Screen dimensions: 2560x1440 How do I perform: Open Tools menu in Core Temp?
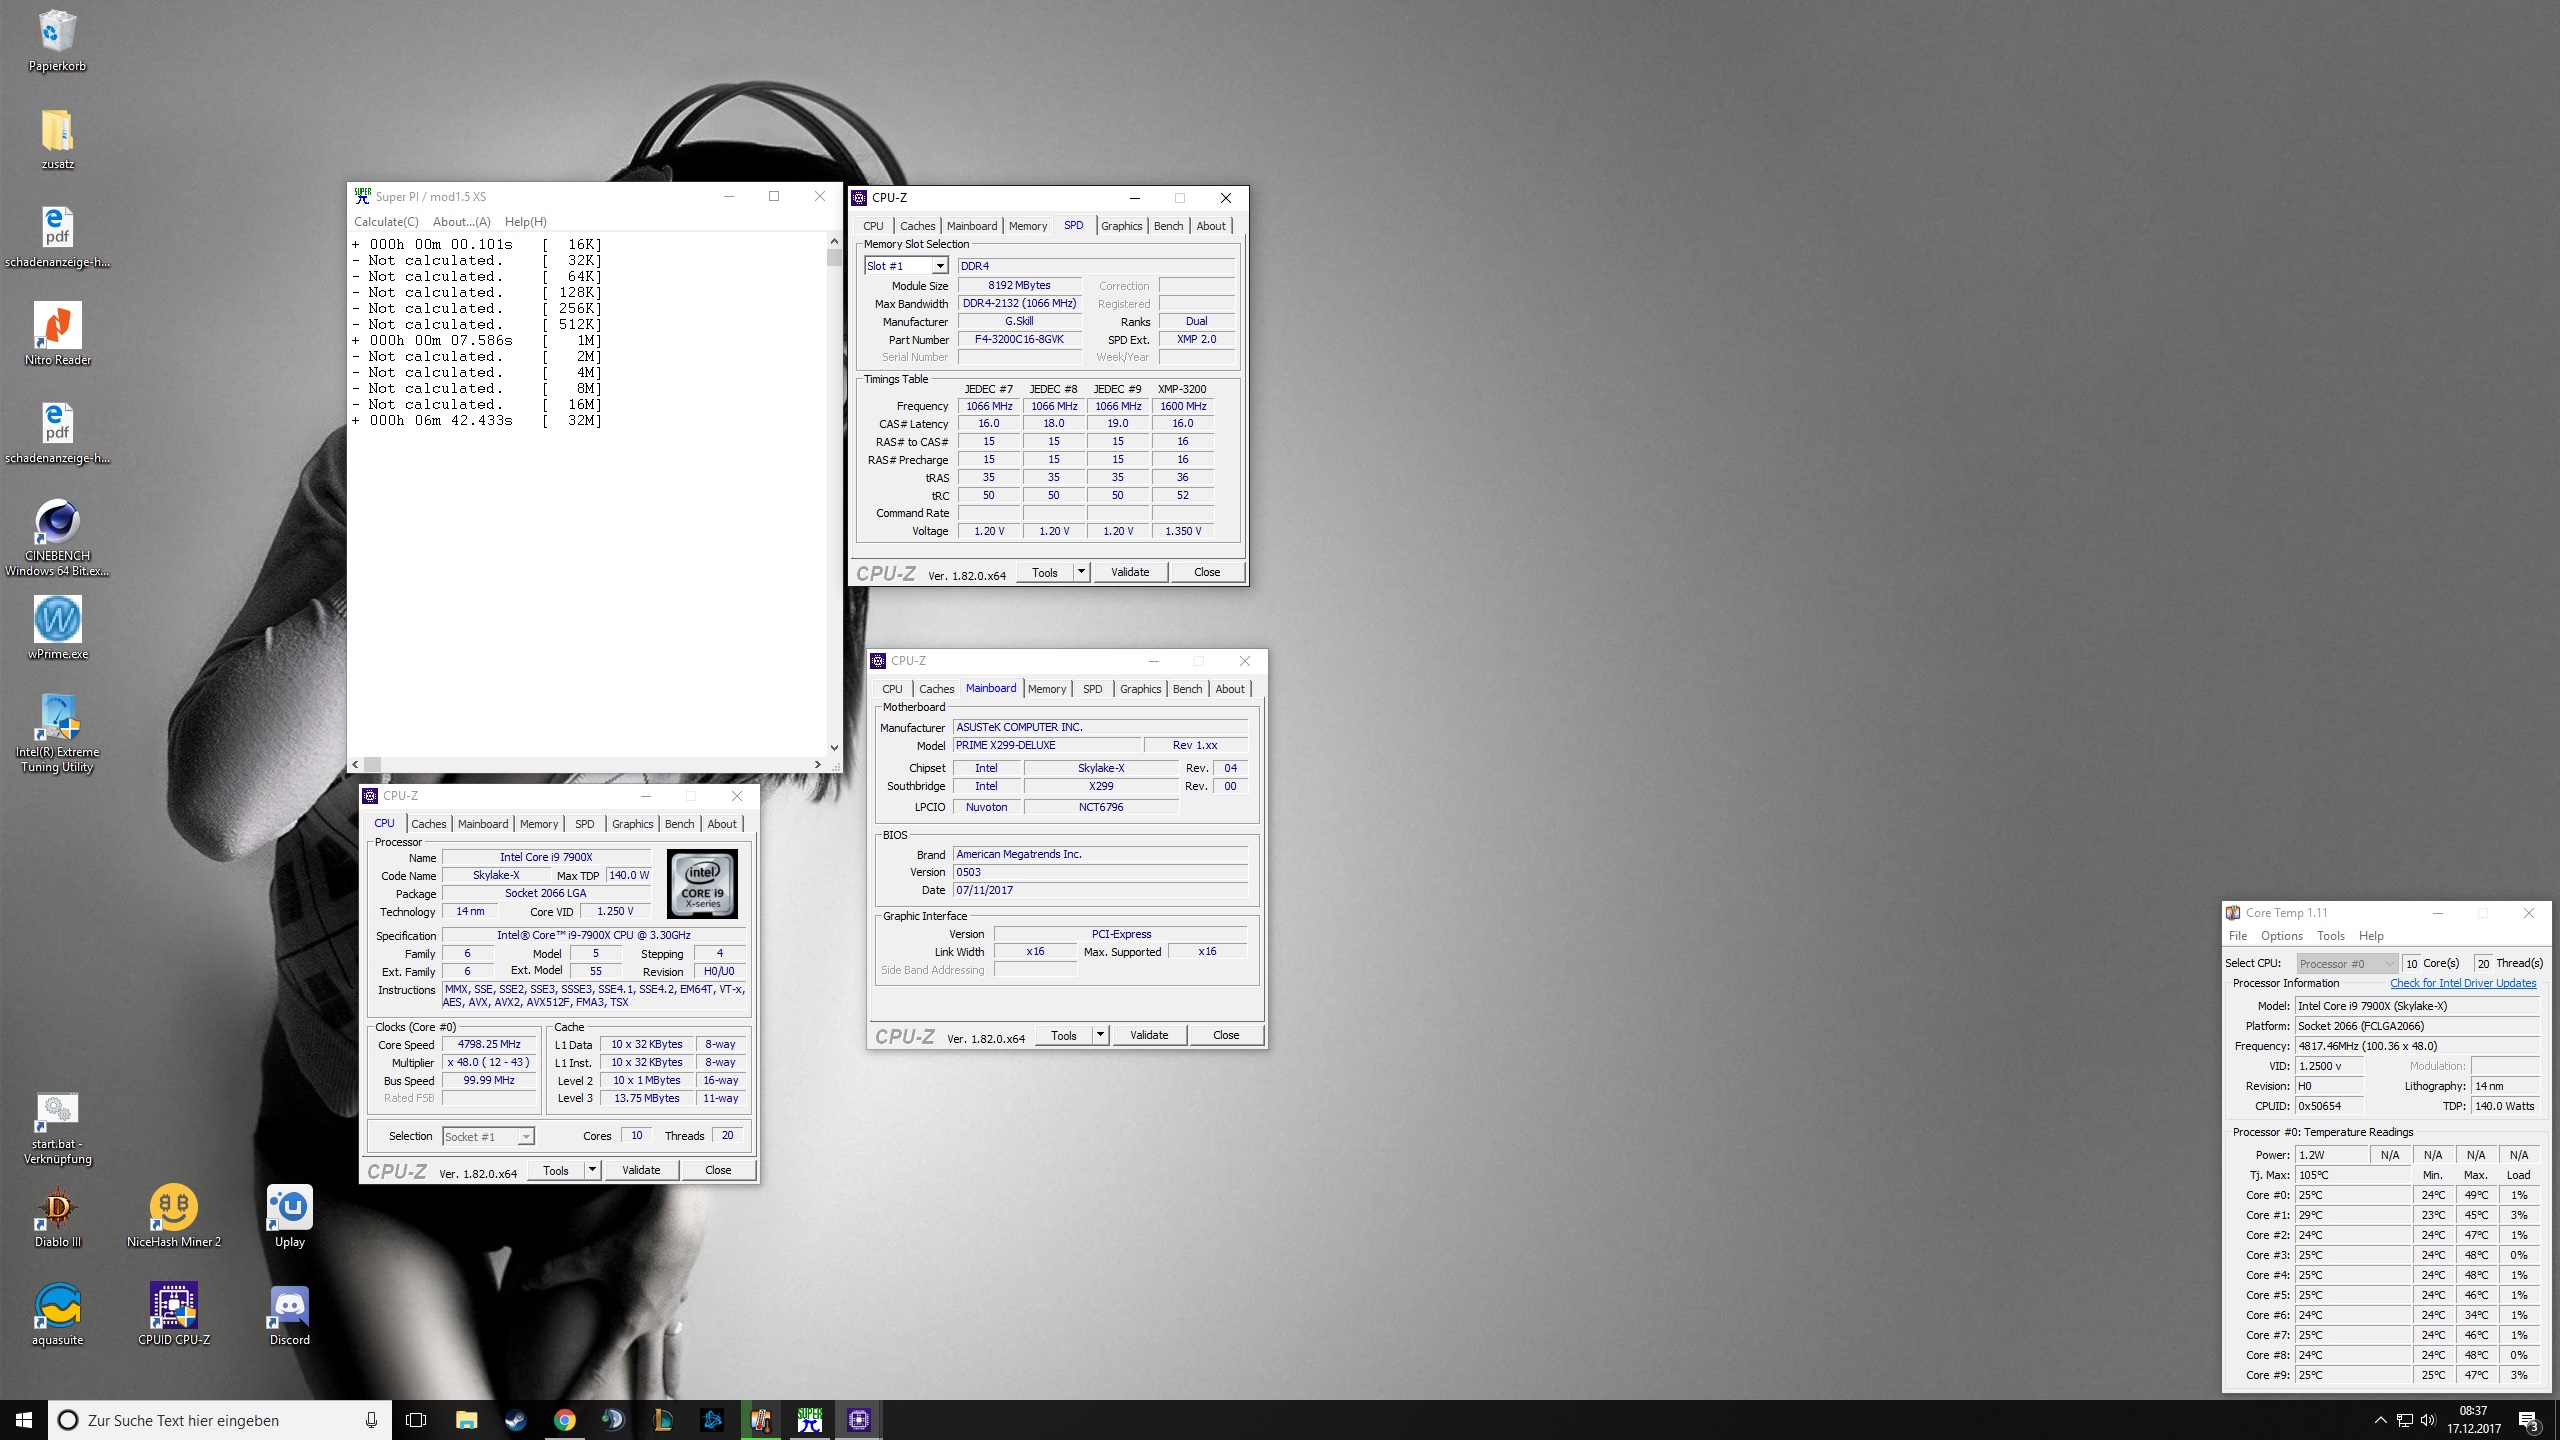click(2330, 936)
